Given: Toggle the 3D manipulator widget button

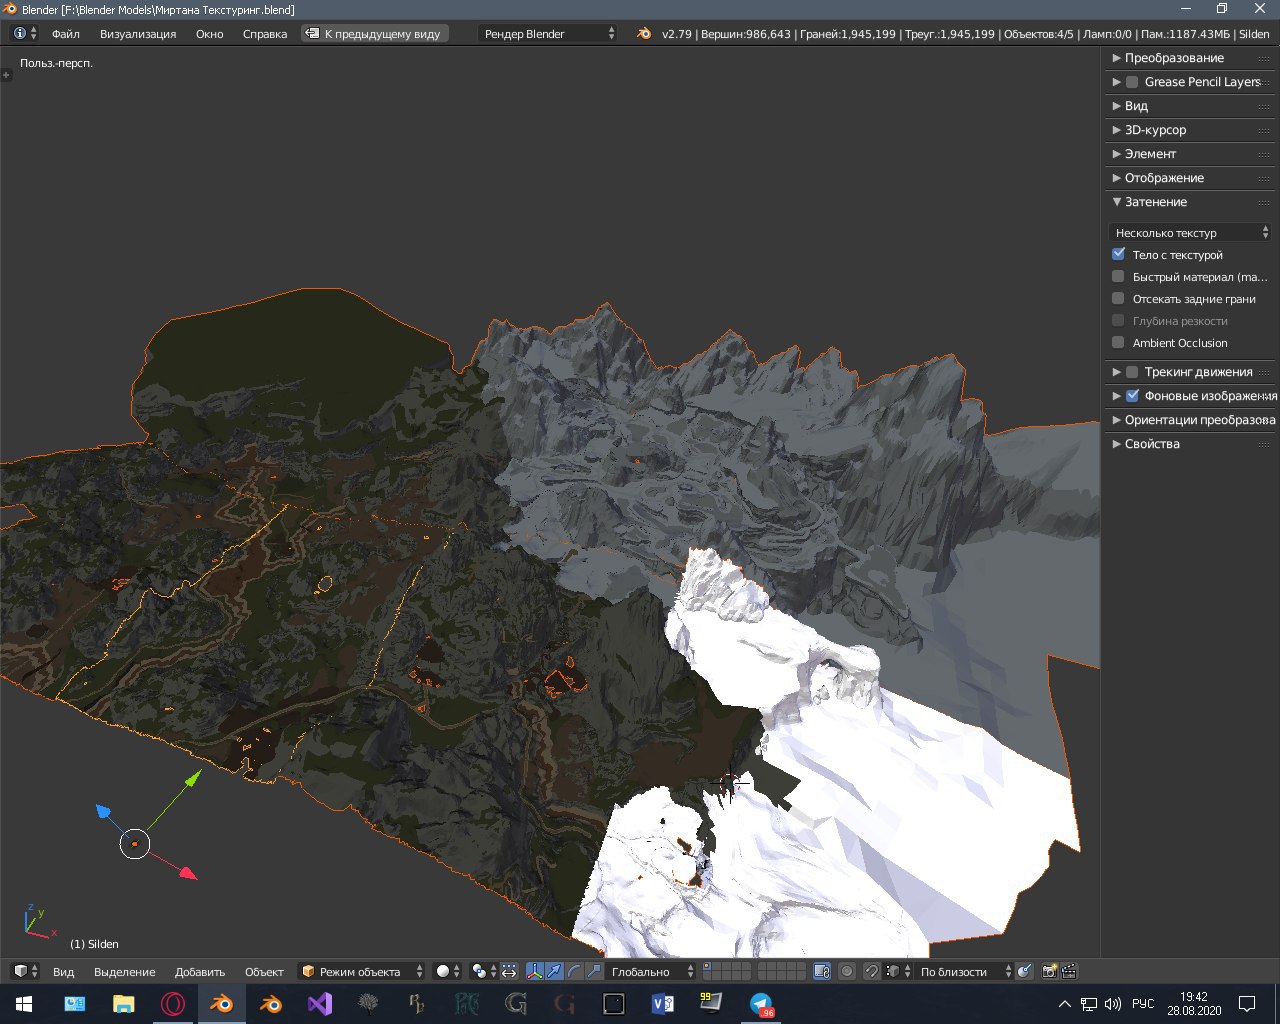Looking at the screenshot, I should tap(535, 971).
